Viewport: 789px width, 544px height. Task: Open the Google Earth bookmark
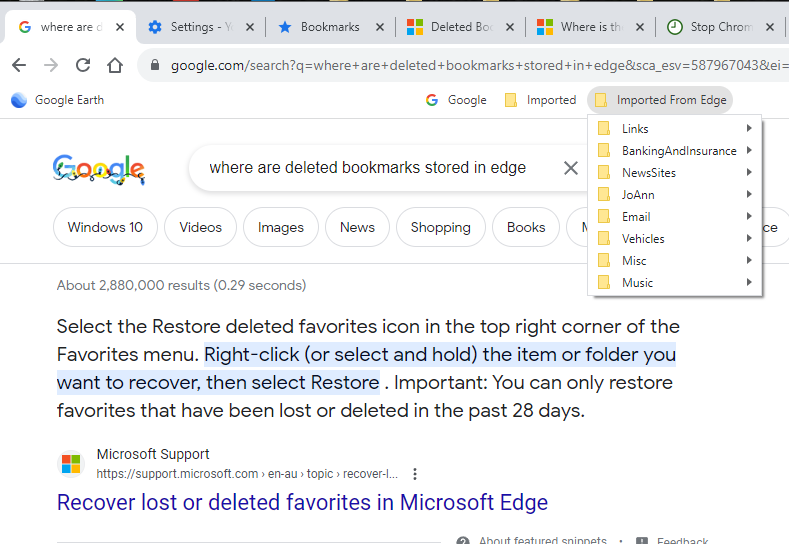click(58, 100)
